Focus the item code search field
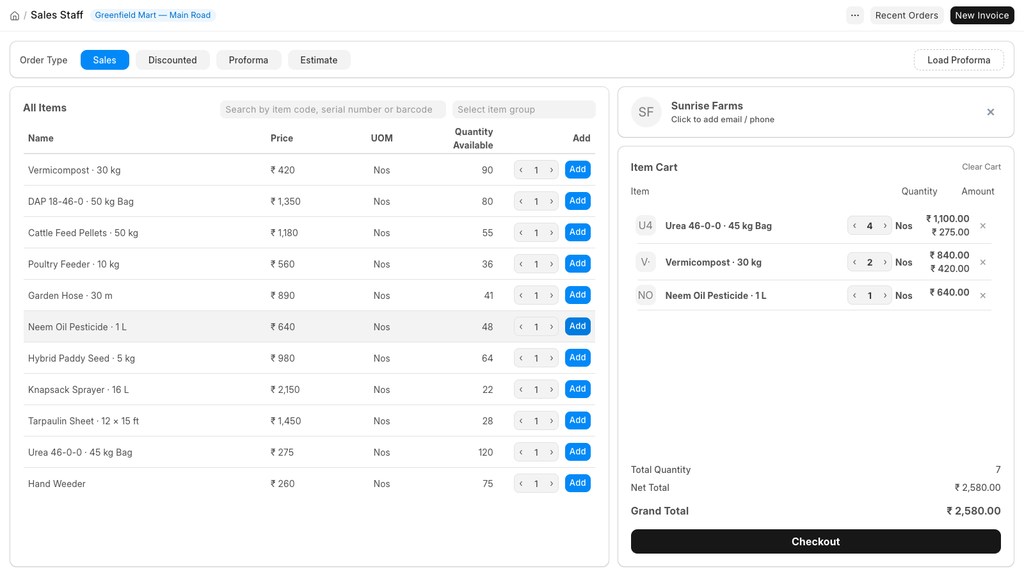The image size is (1024, 576). click(x=332, y=109)
